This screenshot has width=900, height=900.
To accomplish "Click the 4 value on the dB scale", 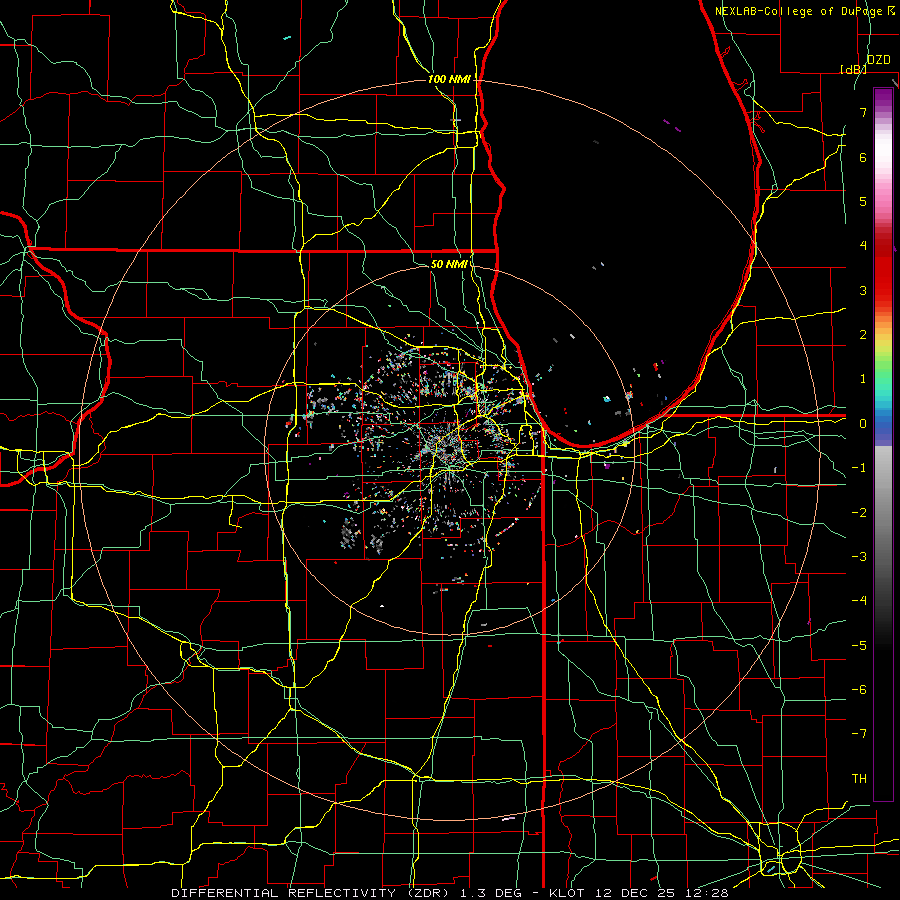I will pyautogui.click(x=863, y=246).
